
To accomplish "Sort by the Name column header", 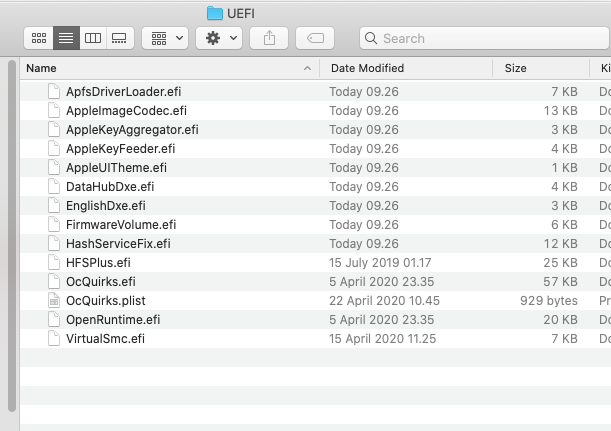I will (170, 68).
